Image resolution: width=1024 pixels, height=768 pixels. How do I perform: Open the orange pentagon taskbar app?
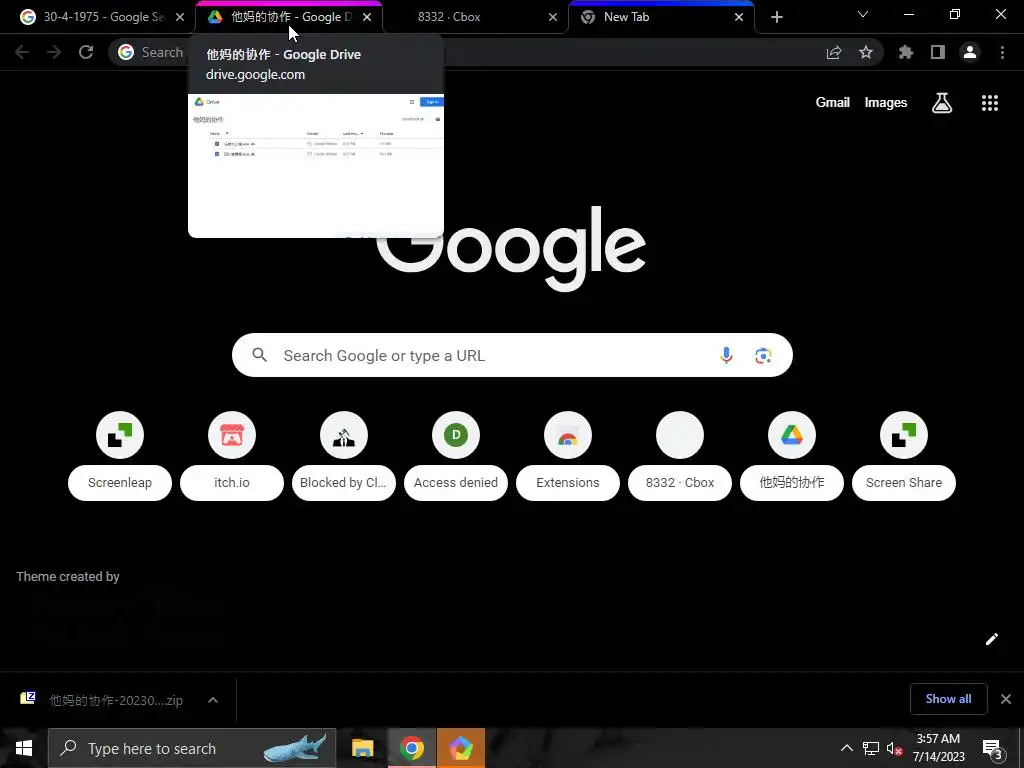pyautogui.click(x=461, y=748)
